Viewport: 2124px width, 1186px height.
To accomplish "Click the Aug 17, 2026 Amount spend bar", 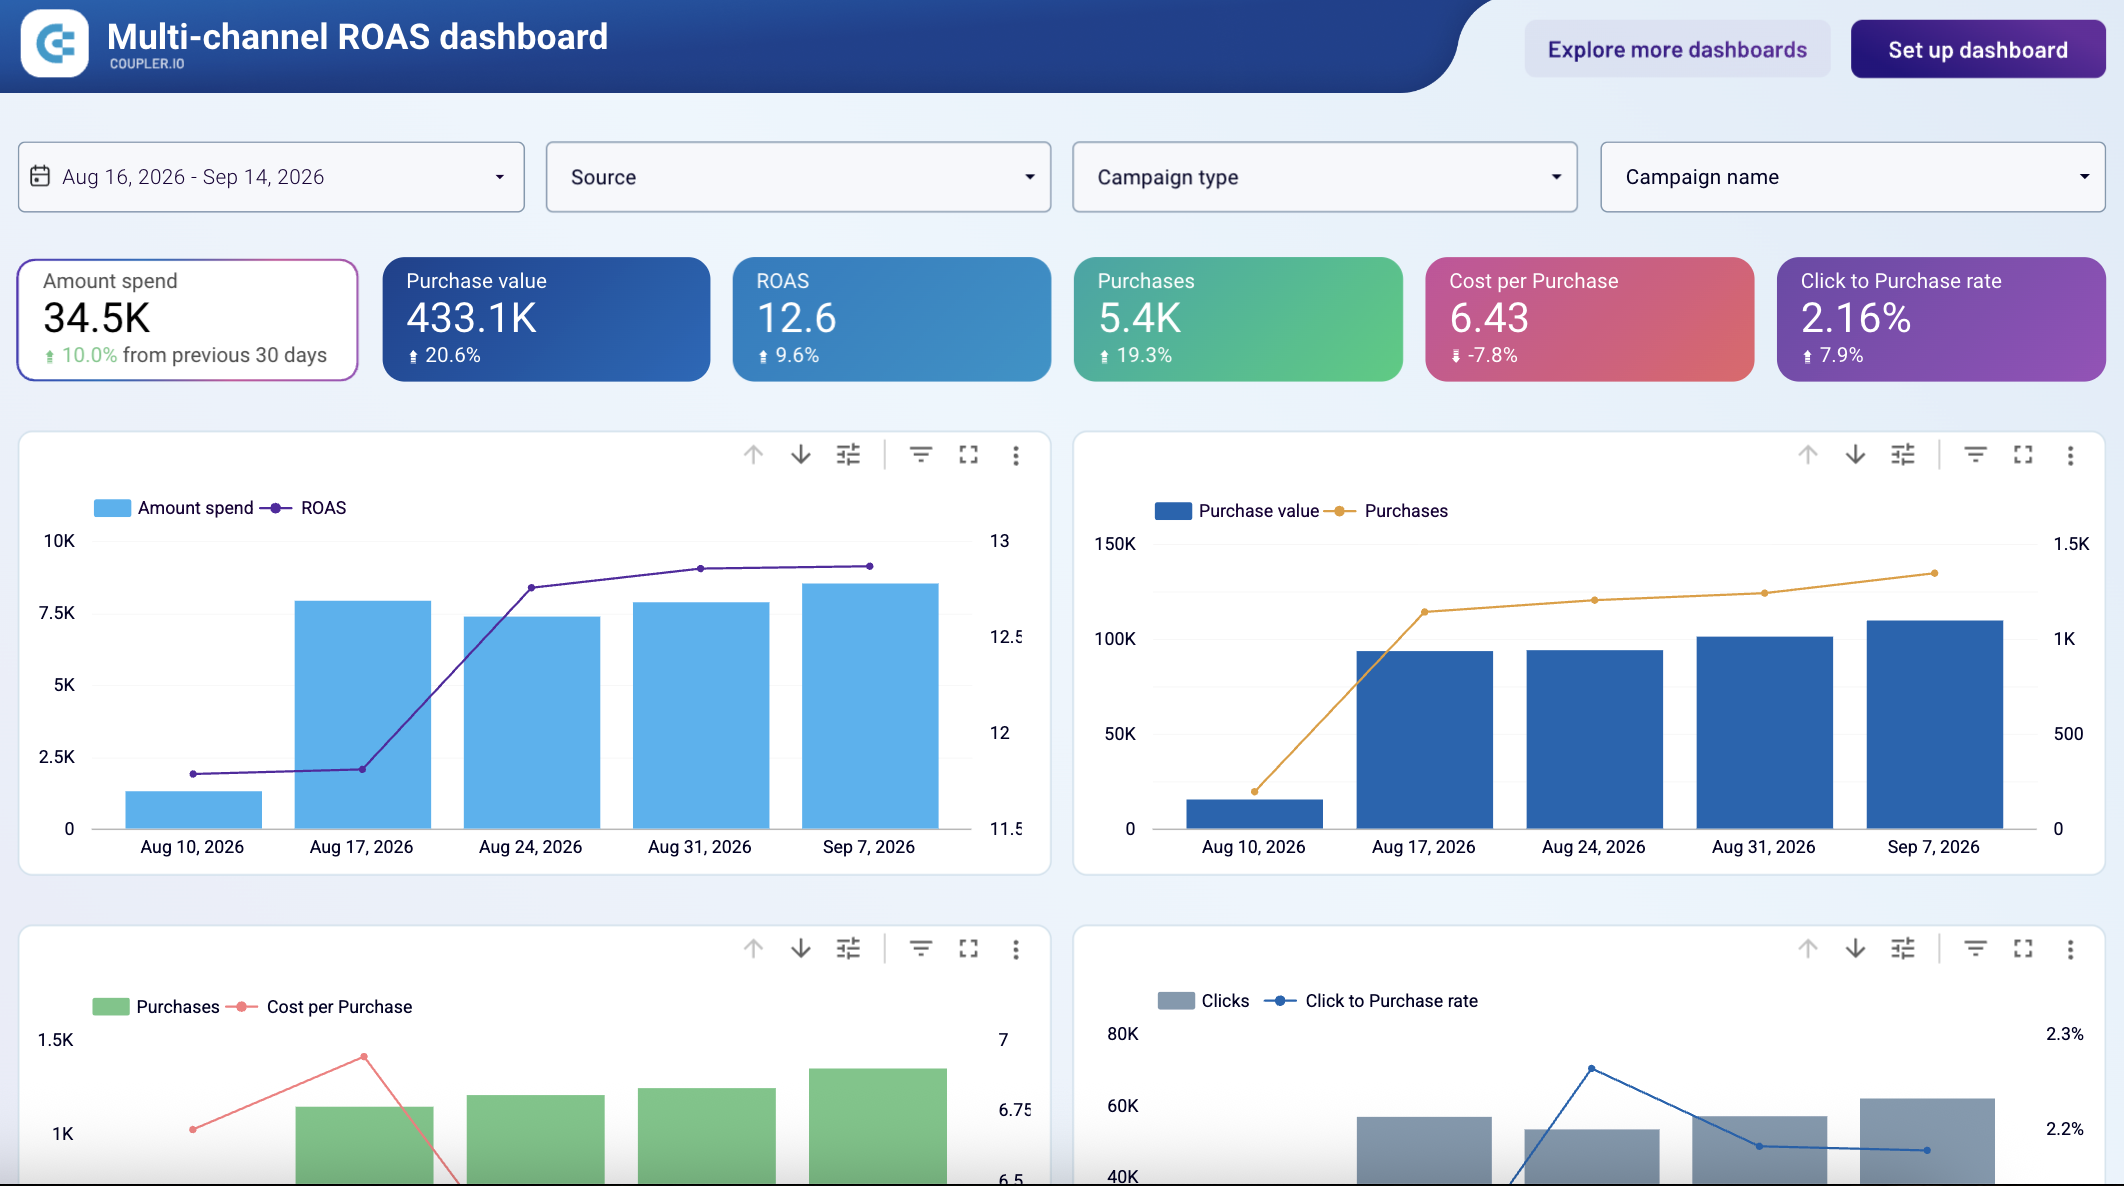I will (362, 715).
